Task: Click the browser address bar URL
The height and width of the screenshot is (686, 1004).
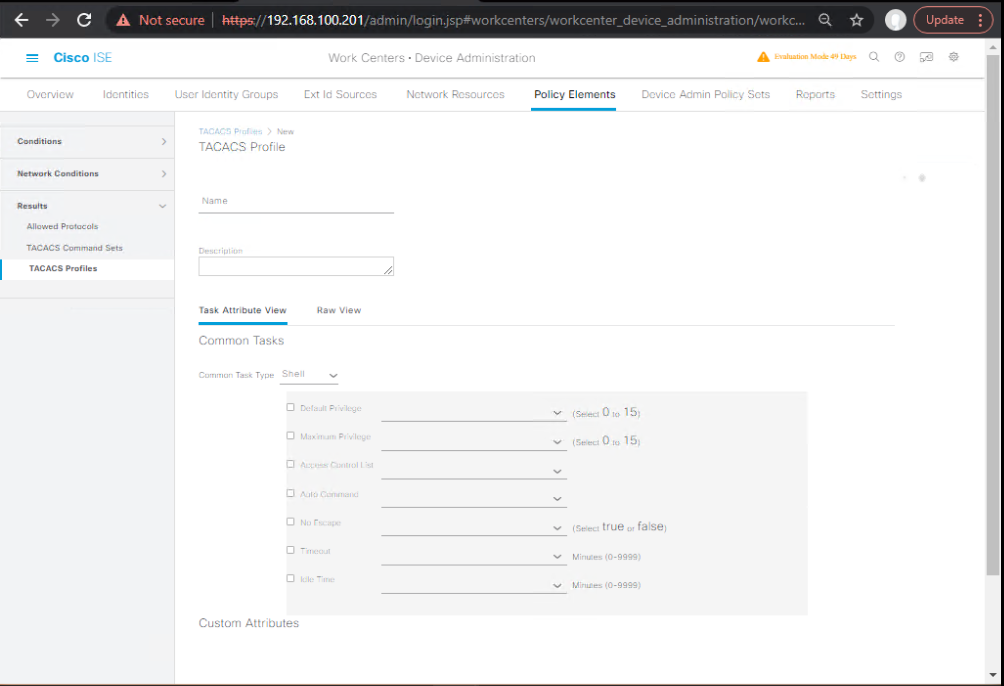Action: [513, 20]
